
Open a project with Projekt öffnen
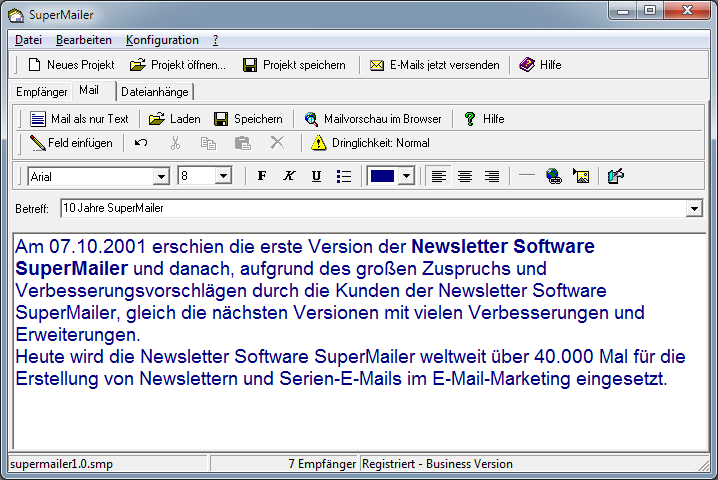click(x=178, y=65)
